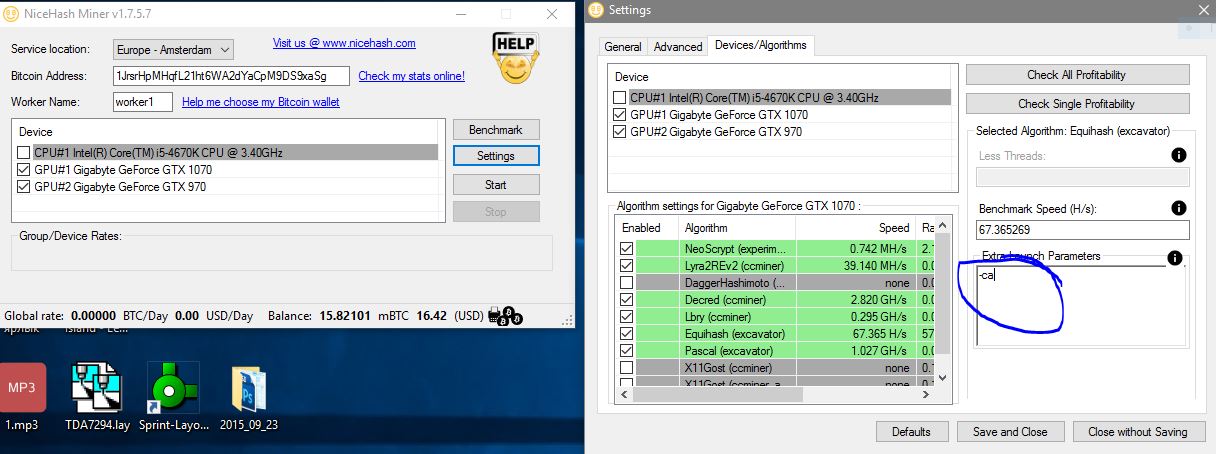
Task: Click the Group/Device Rates label
Action: (70, 236)
